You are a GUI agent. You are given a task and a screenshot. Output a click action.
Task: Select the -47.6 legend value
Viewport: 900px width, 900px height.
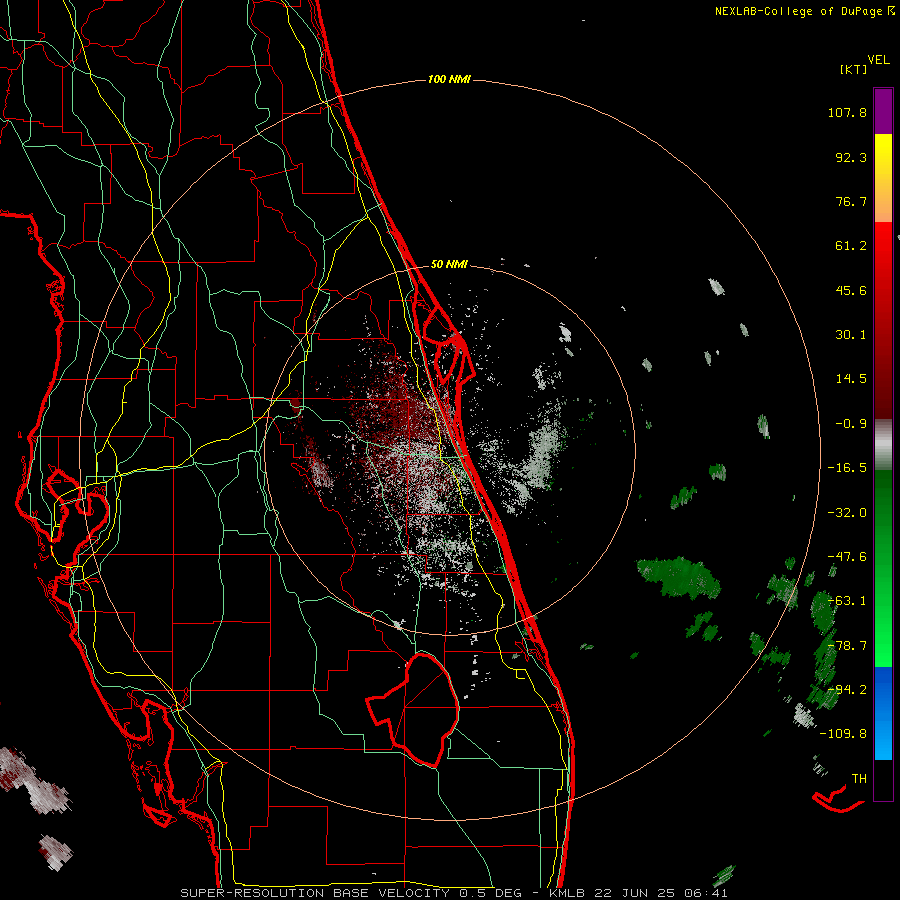pyautogui.click(x=847, y=557)
